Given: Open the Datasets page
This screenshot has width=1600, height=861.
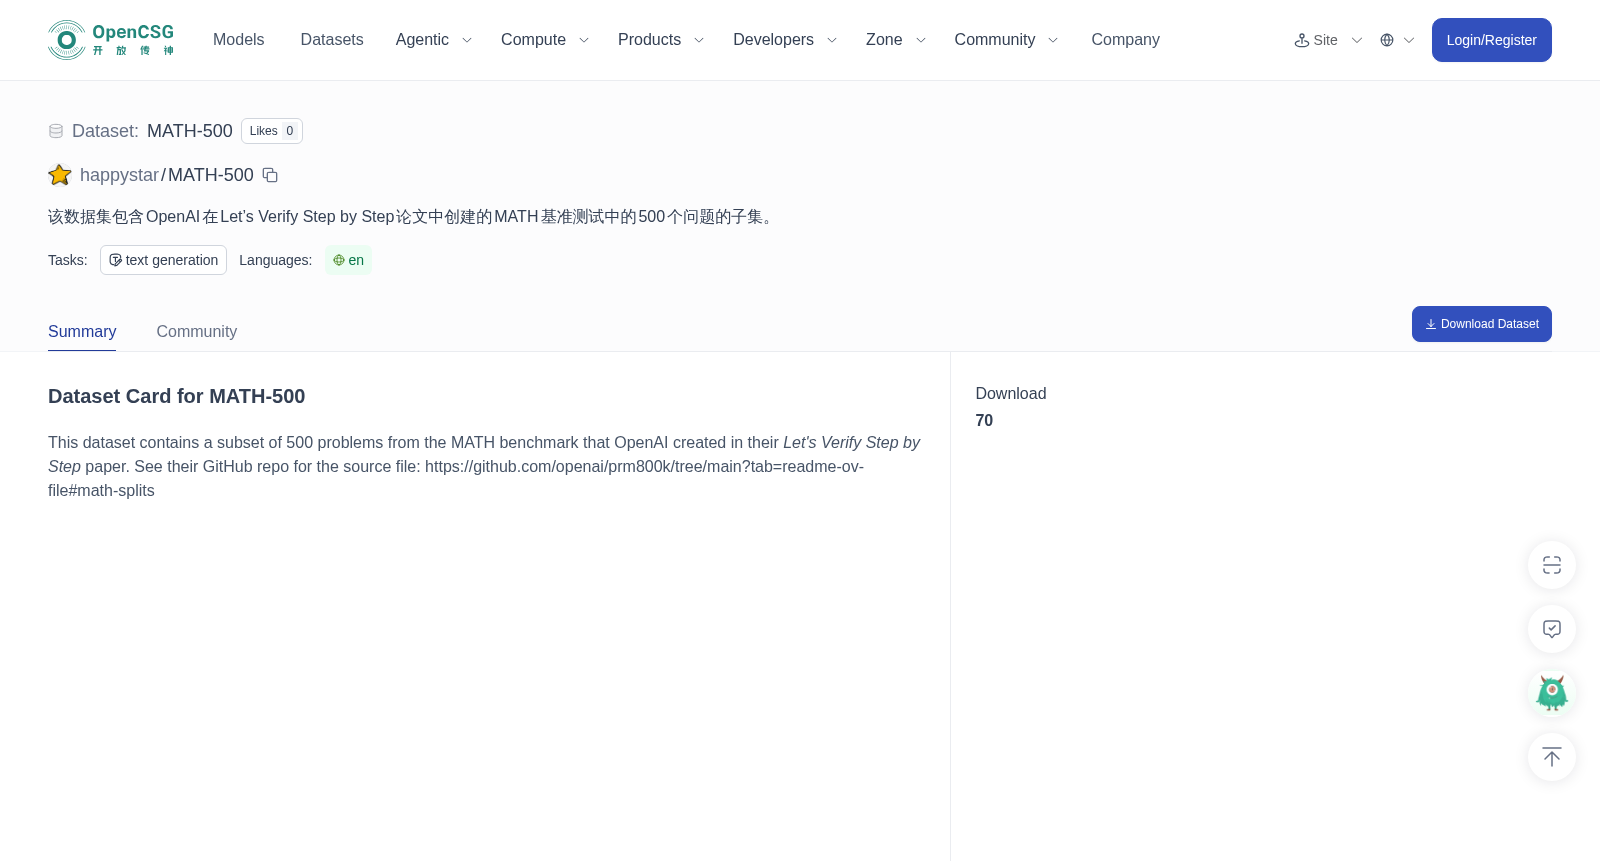Looking at the screenshot, I should coord(332,40).
